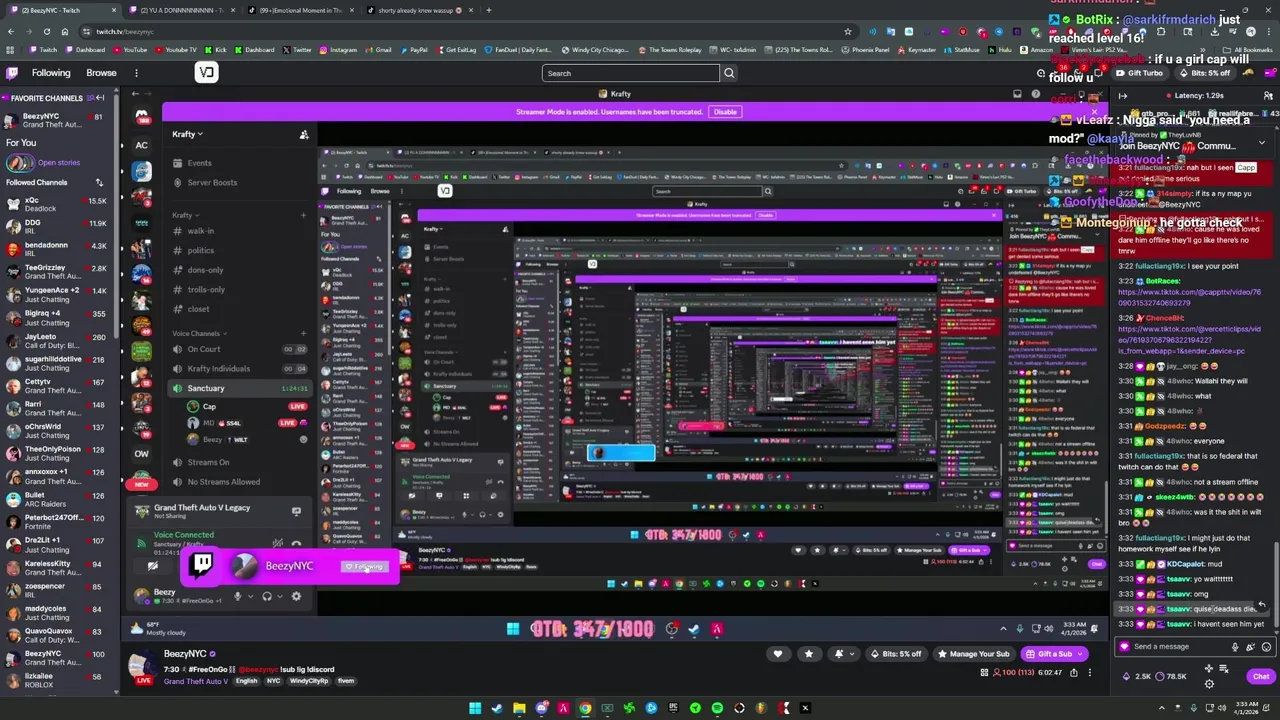1280x720 pixels.
Task: Click into the Twitch Search field
Action: tap(630, 73)
